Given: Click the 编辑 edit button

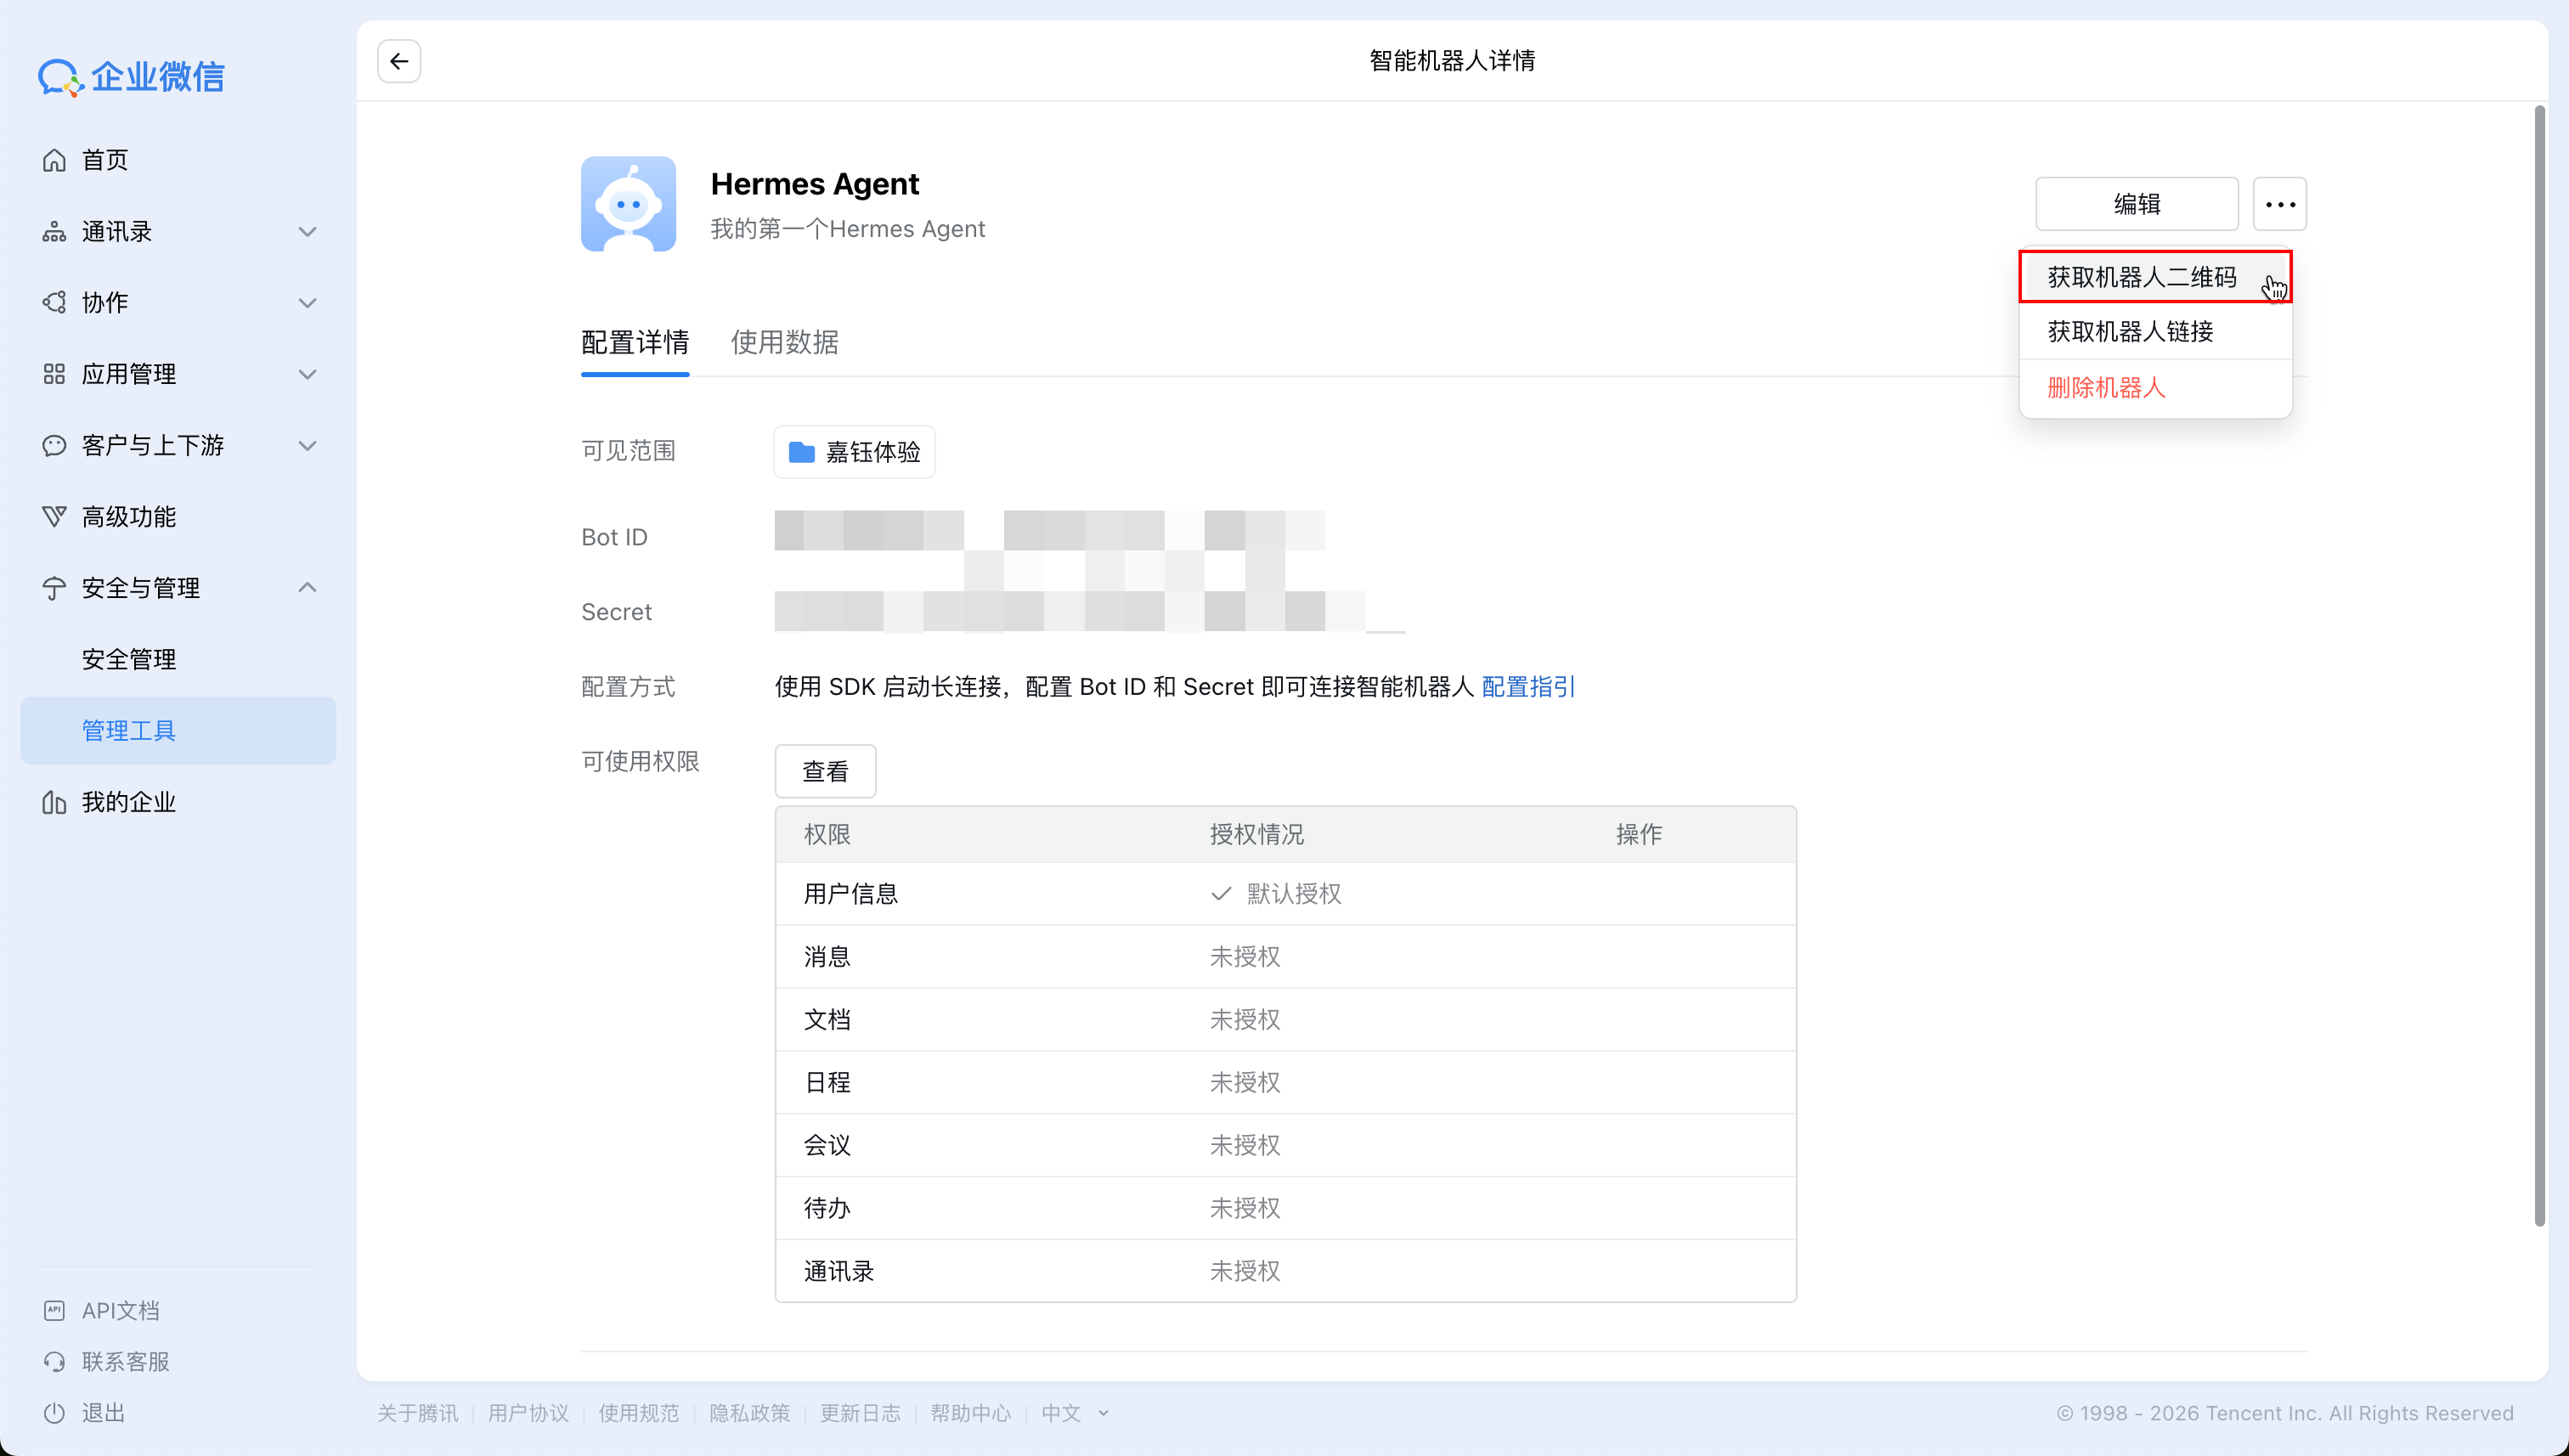Looking at the screenshot, I should (x=2137, y=203).
